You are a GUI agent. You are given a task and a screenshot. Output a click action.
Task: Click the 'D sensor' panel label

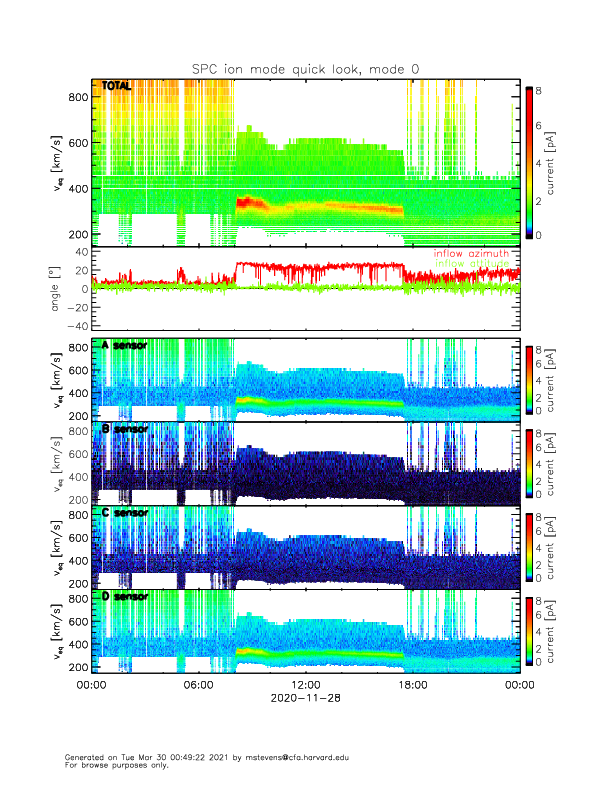pyautogui.click(x=124, y=597)
